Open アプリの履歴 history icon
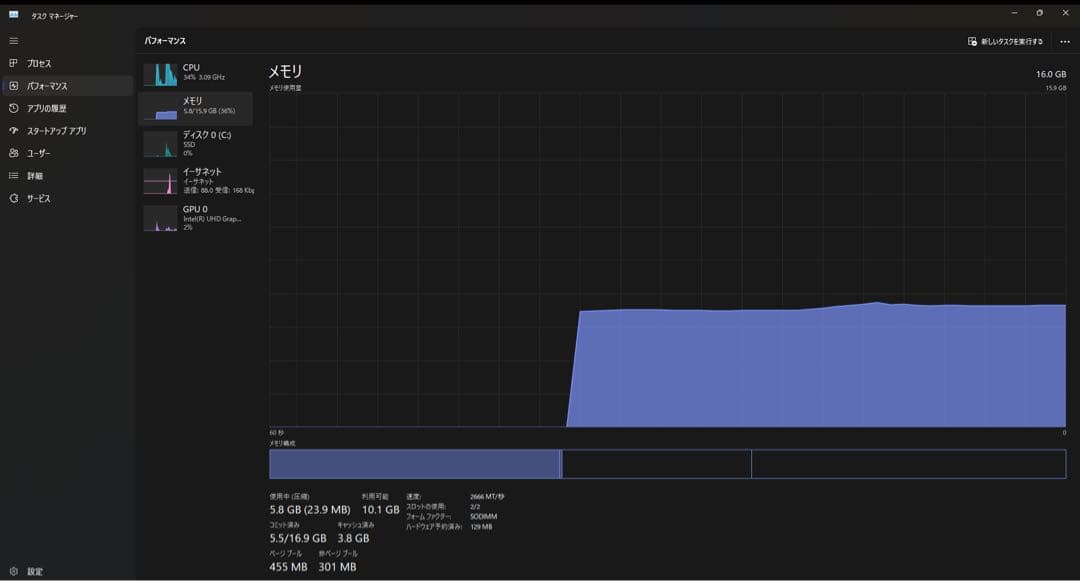 click(x=14, y=108)
